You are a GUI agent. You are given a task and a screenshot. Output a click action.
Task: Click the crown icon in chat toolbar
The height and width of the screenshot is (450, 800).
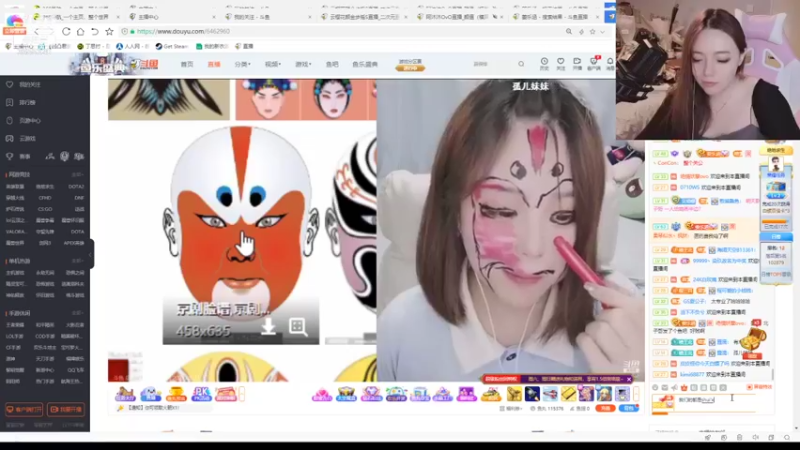684,388
